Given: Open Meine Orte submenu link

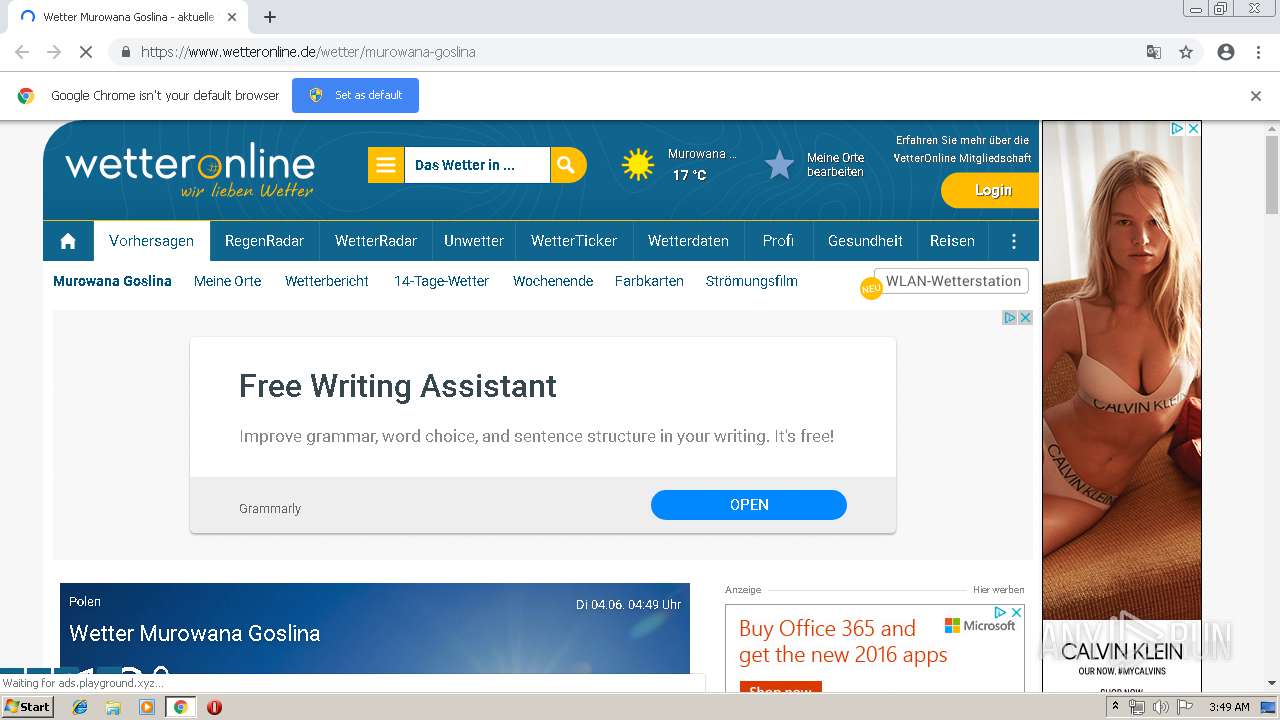Looking at the screenshot, I should point(227,281).
